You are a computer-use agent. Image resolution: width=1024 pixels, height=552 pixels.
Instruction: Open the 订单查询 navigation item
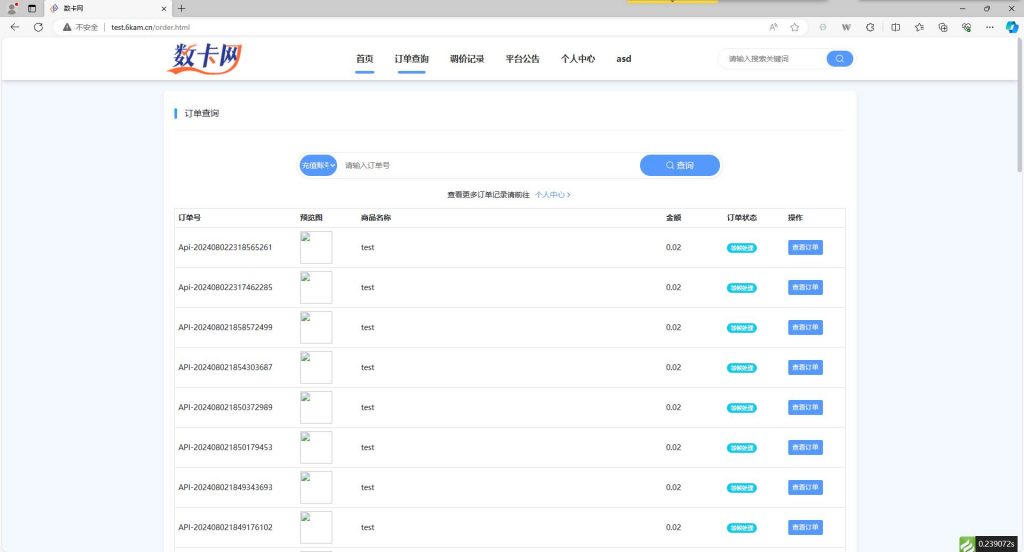[x=411, y=59]
